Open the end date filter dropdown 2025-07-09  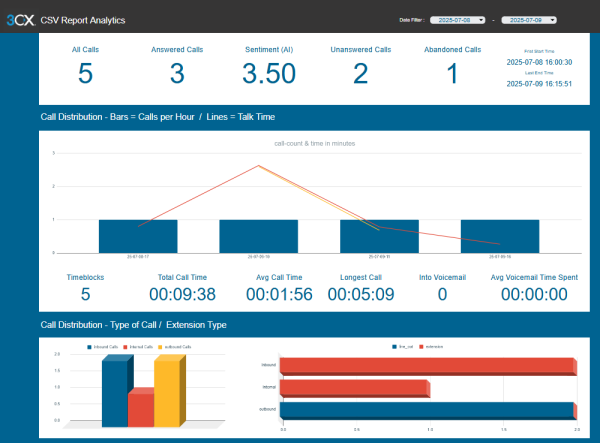click(x=529, y=20)
